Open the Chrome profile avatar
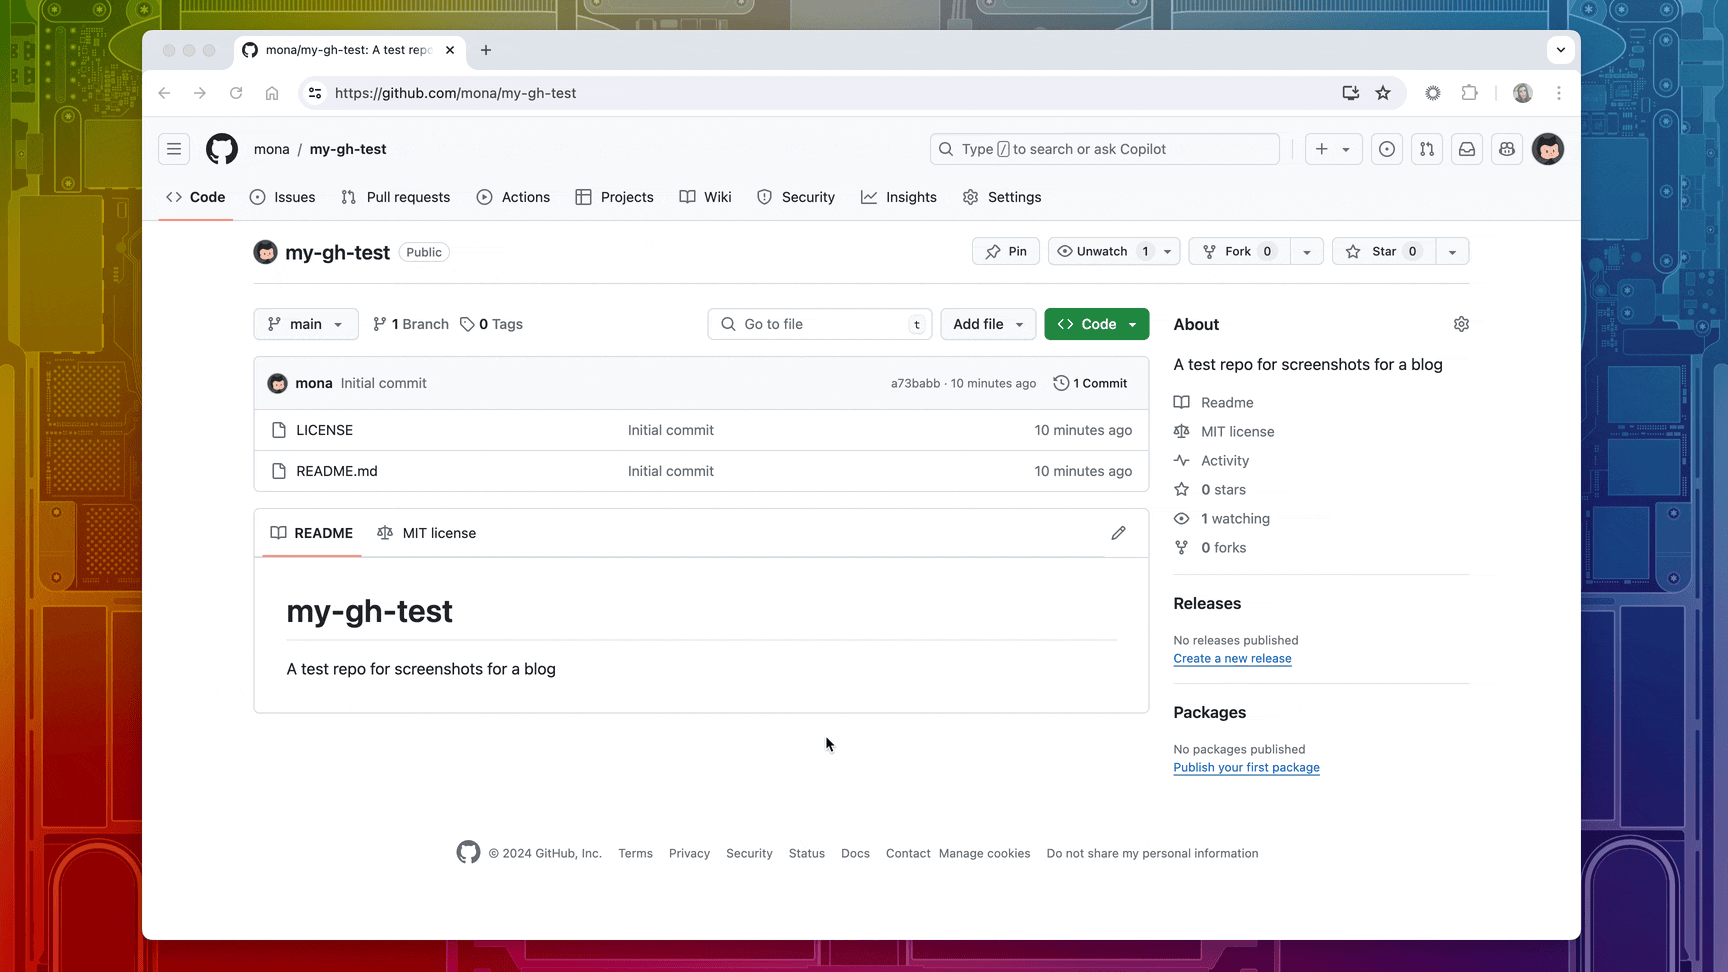Image resolution: width=1728 pixels, height=972 pixels. 1523,93
